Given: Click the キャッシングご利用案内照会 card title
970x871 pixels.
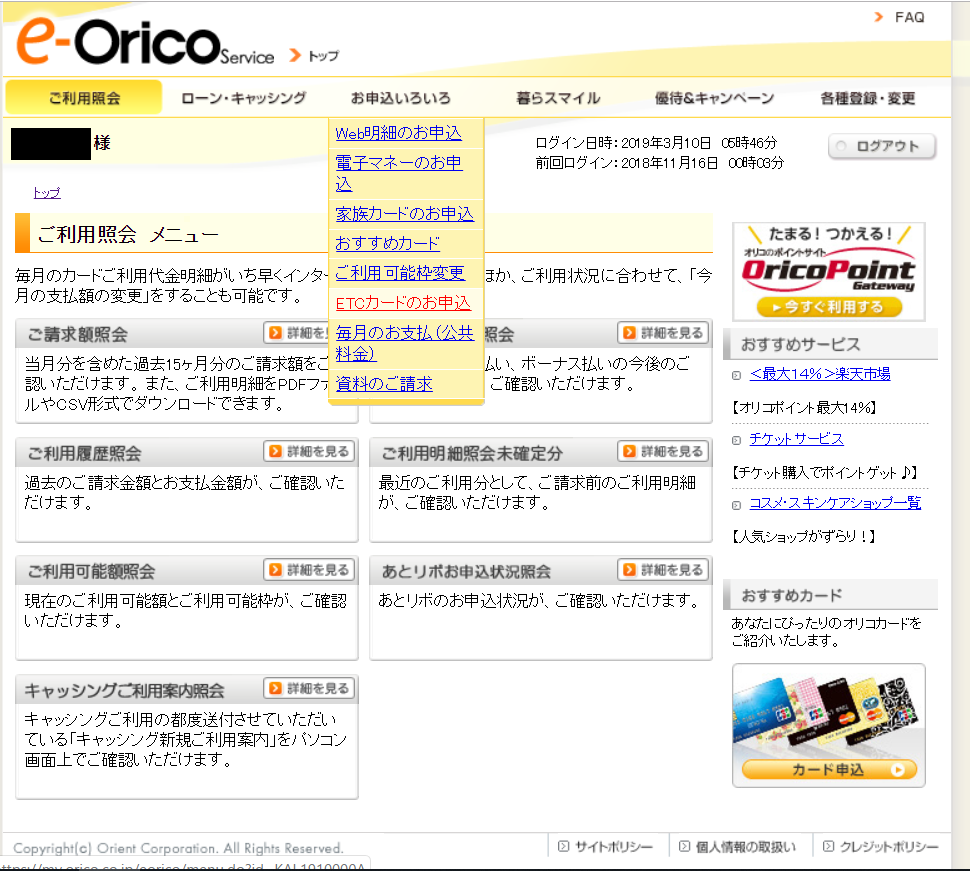Looking at the screenshot, I should click(124, 690).
